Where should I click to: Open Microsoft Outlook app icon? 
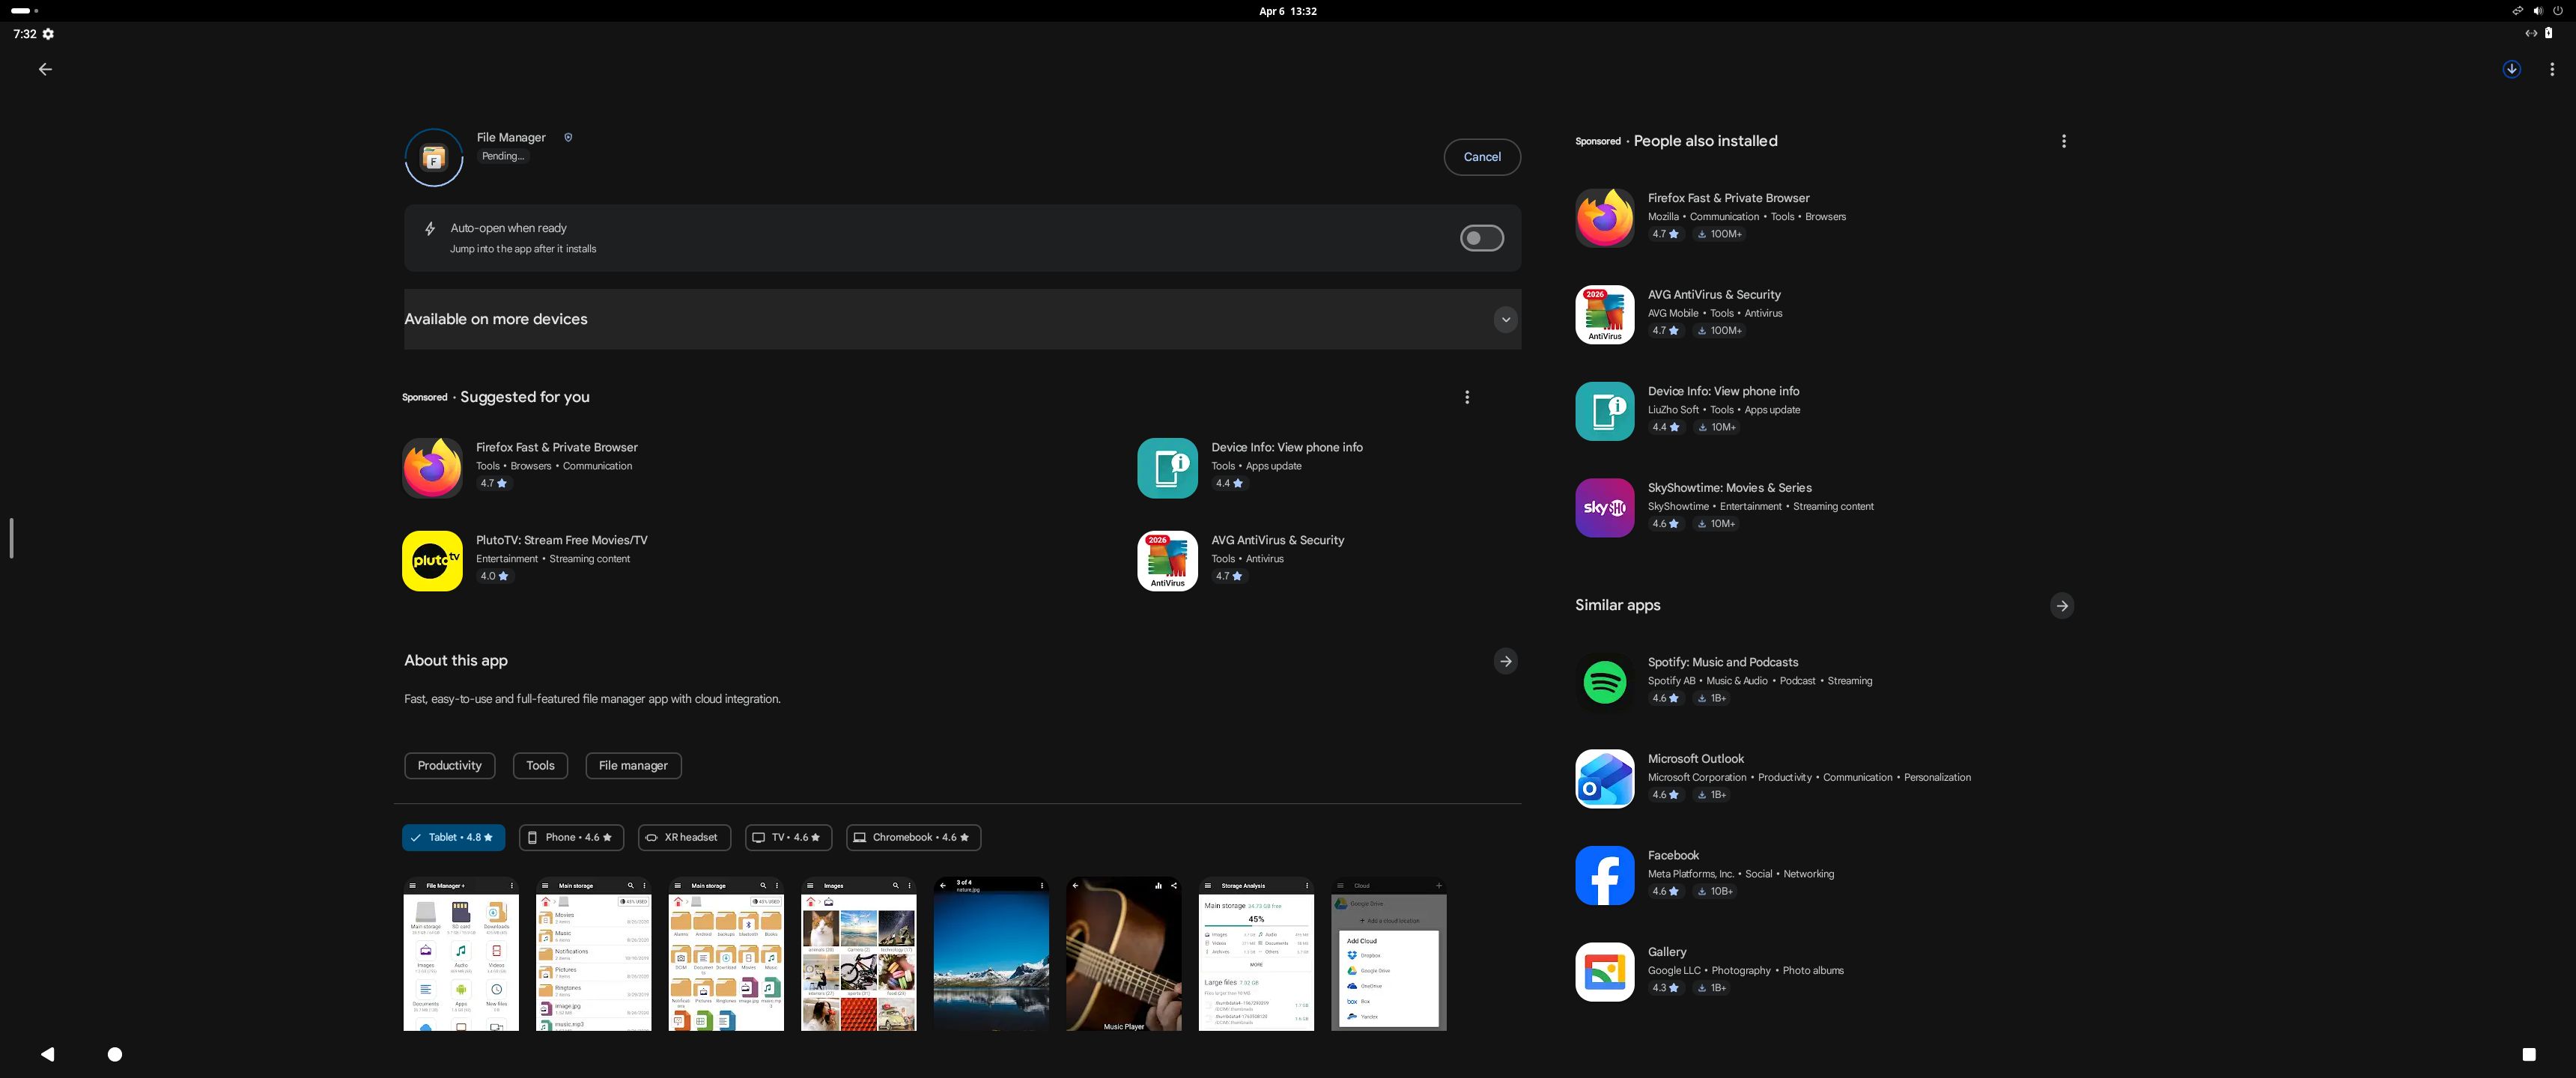pyautogui.click(x=1604, y=778)
